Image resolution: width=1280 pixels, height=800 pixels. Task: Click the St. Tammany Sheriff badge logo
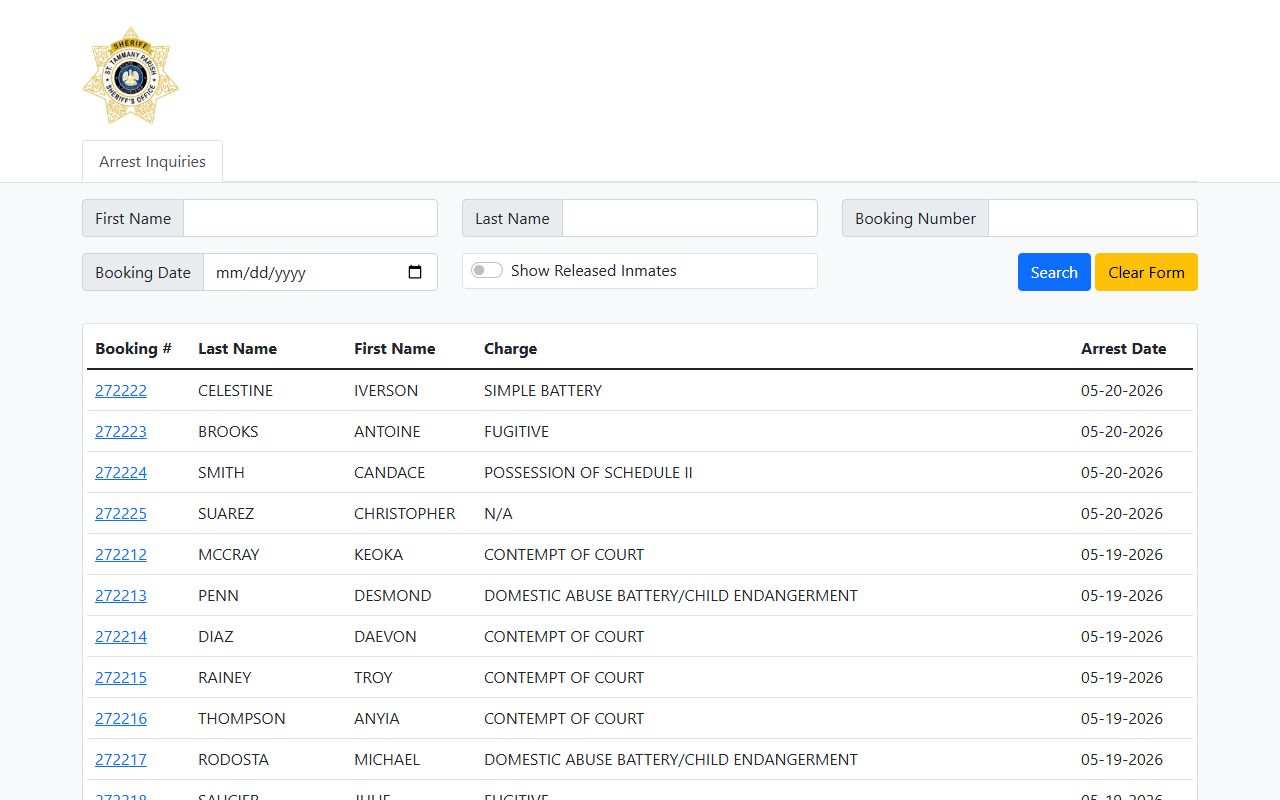point(130,76)
